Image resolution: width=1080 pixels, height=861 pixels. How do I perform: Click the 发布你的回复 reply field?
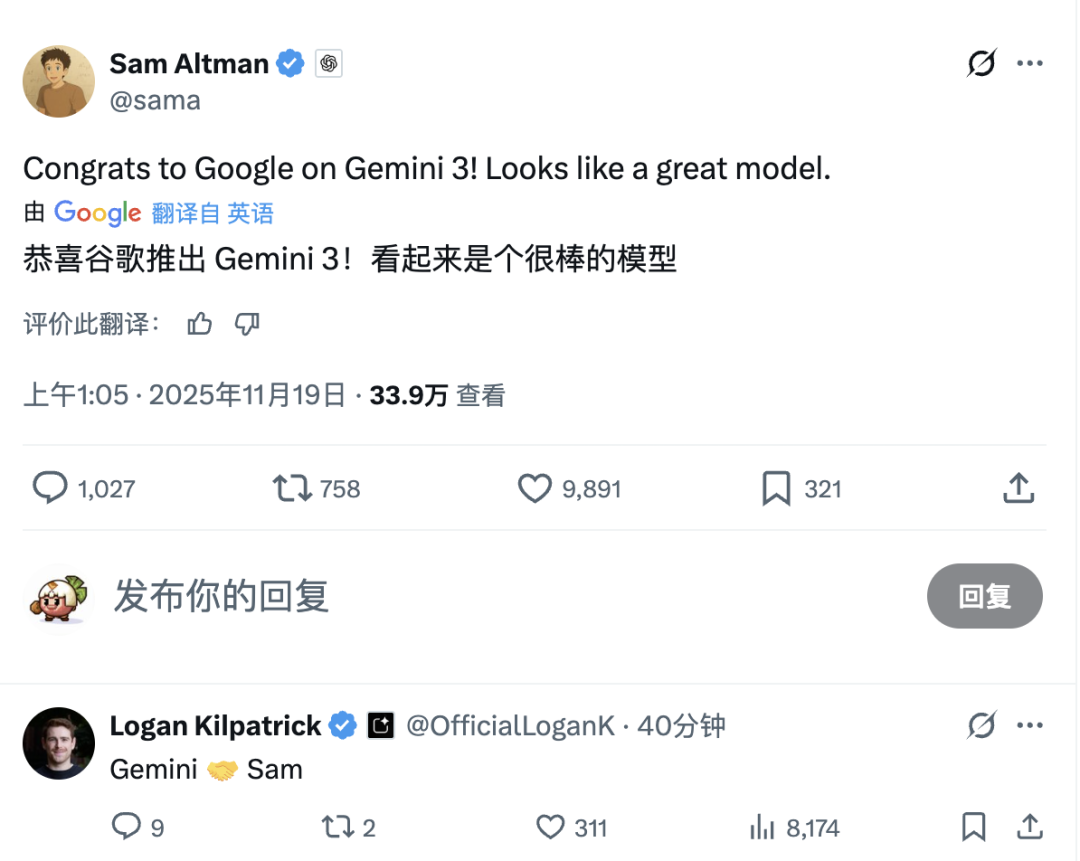[222, 596]
